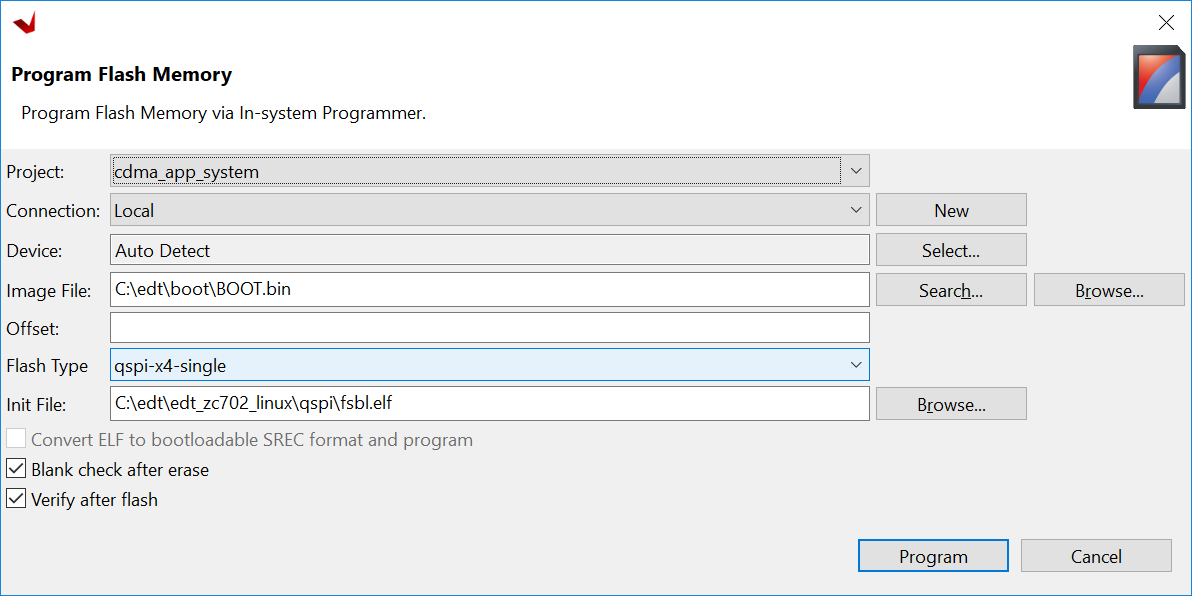1192x596 pixels.
Task: Close the Program Flash Memory dialog
Action: coord(1165,23)
